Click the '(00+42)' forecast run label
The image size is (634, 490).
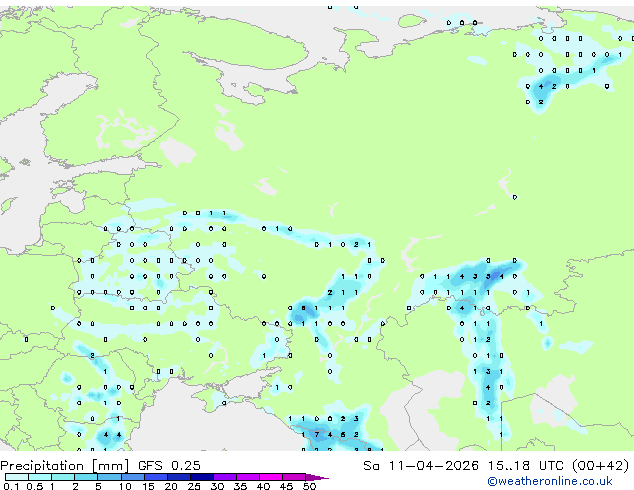[601, 466]
